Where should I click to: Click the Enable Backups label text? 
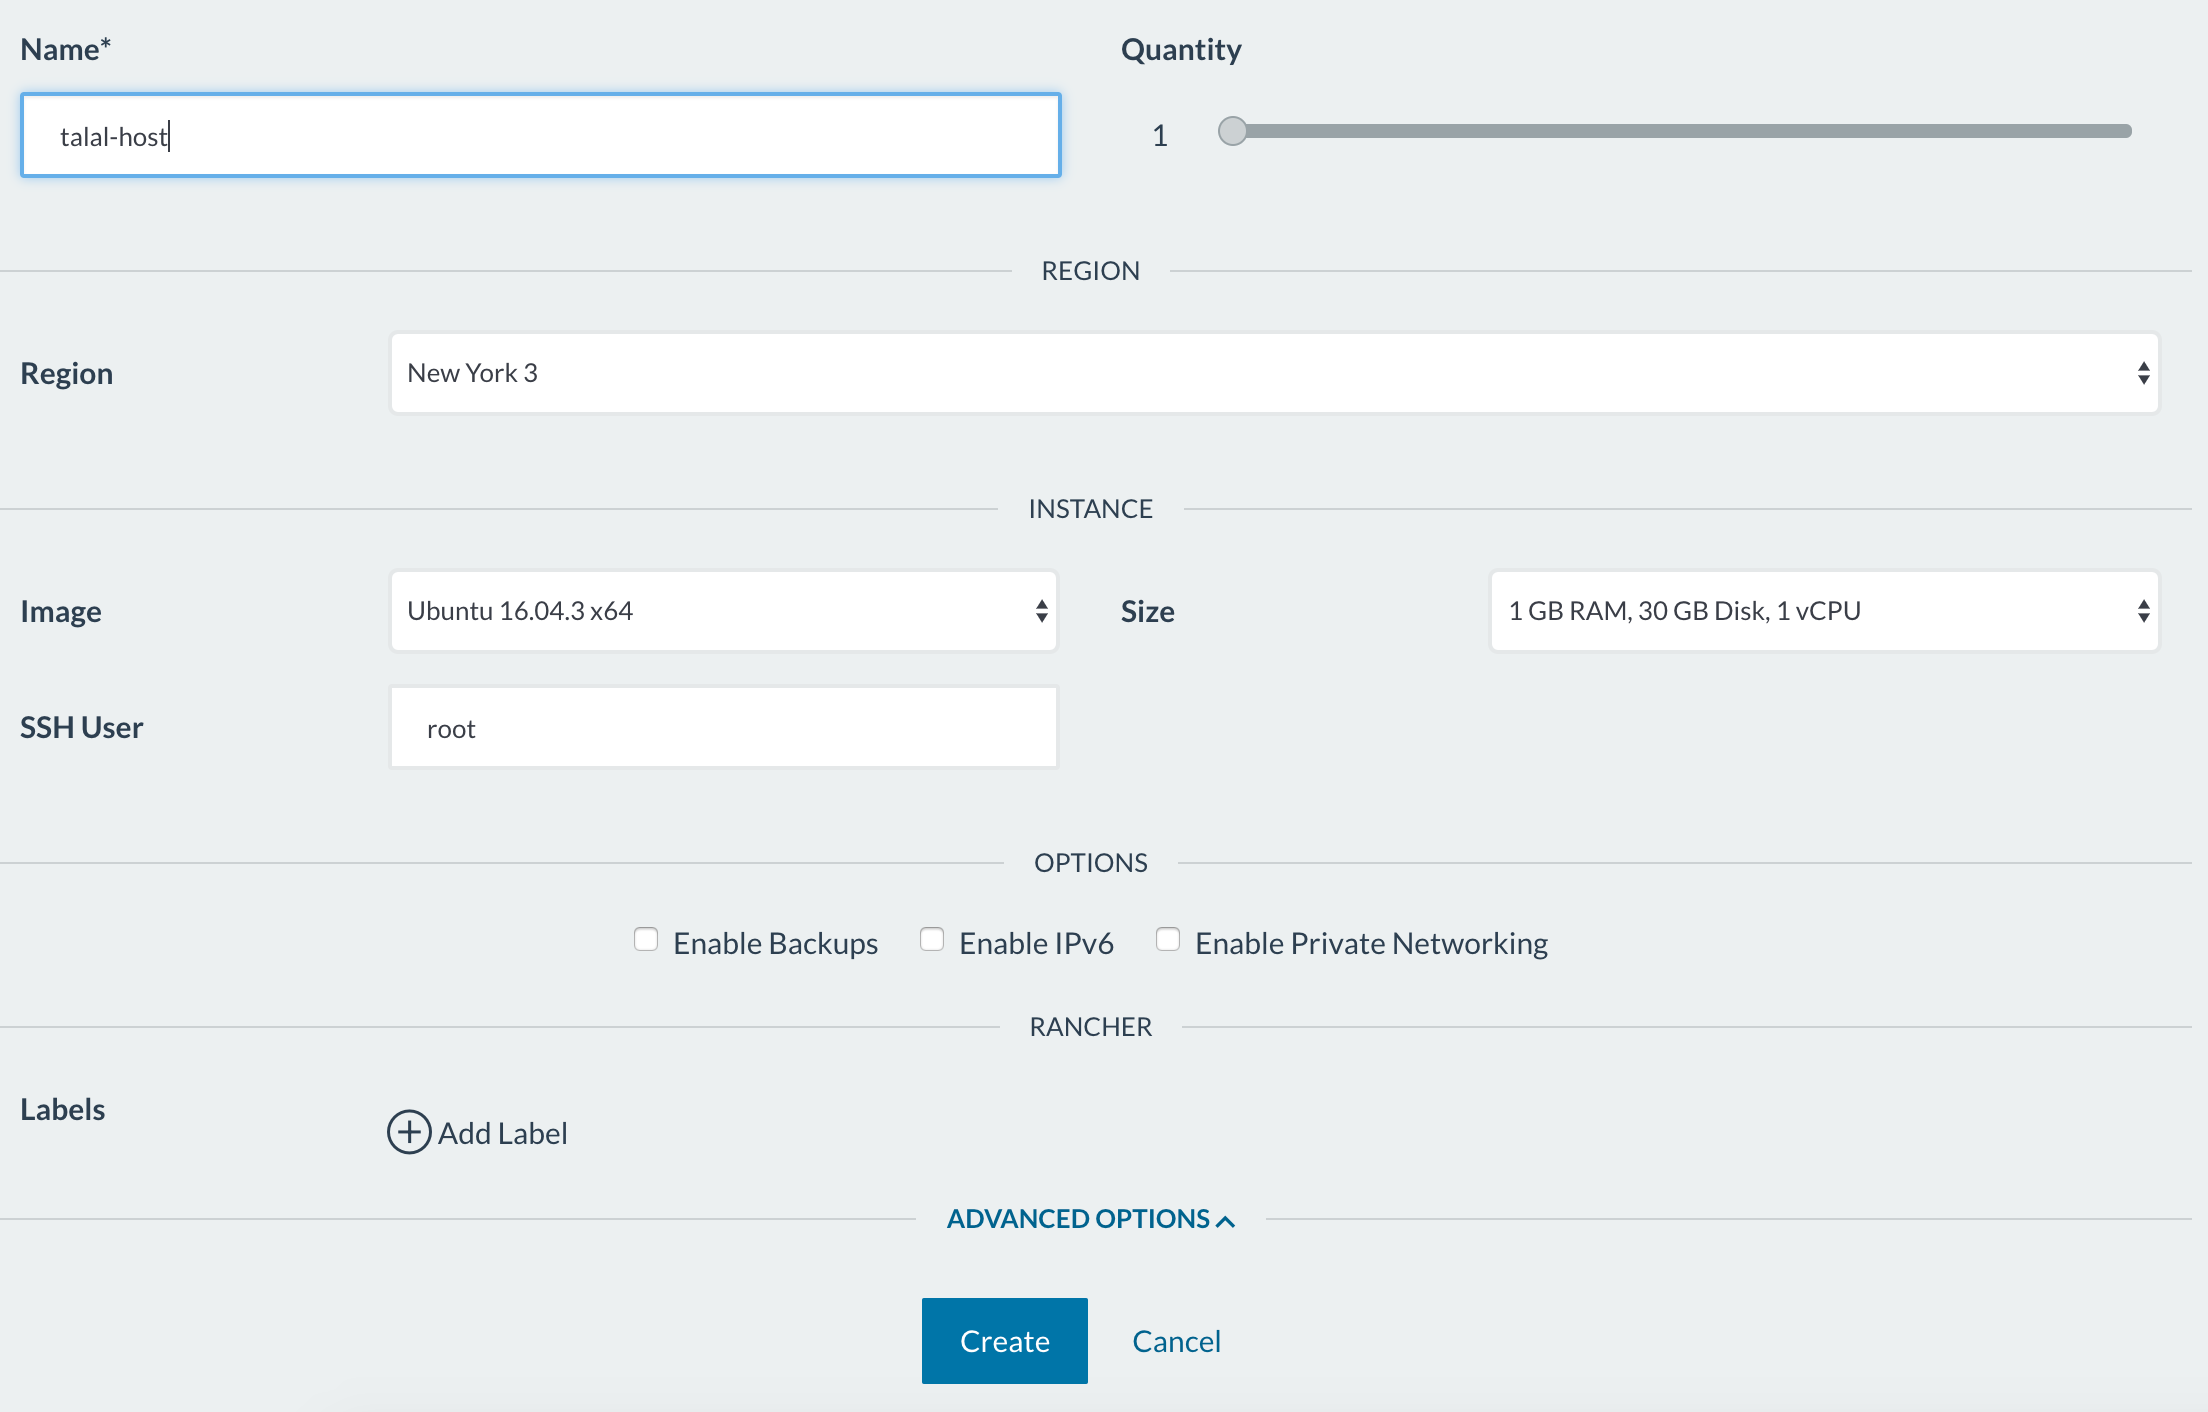[x=775, y=943]
